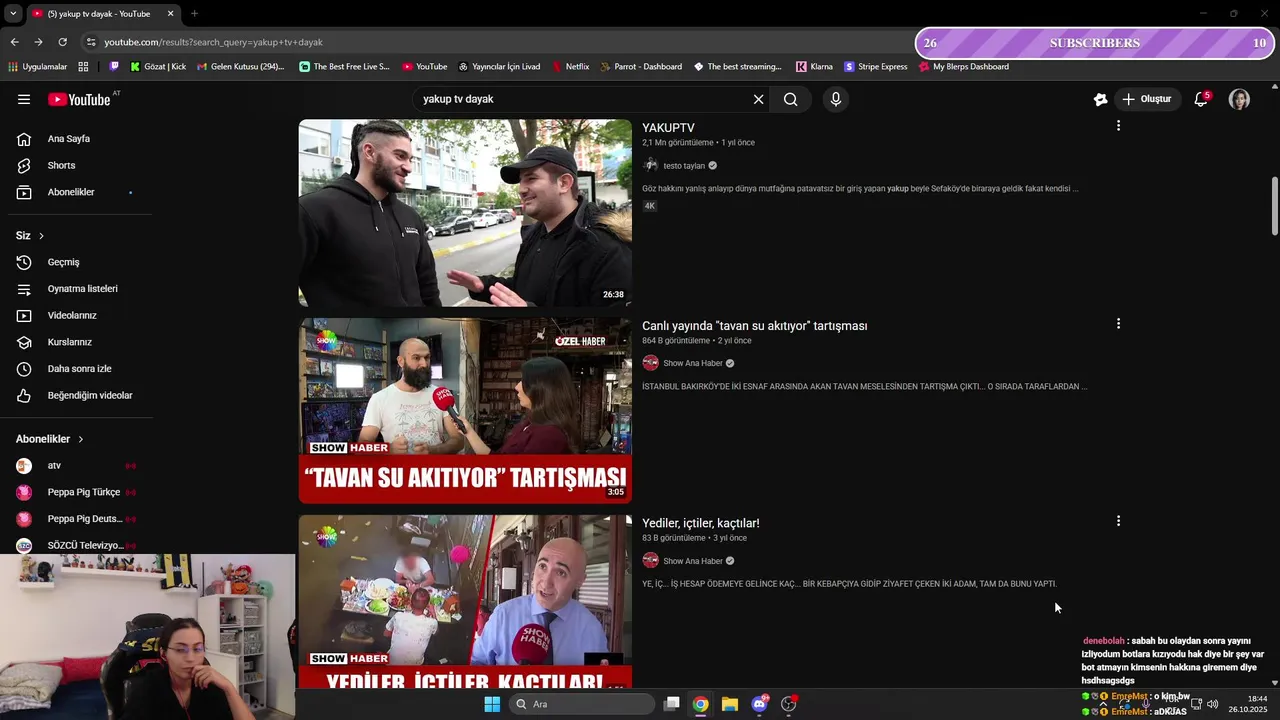Open the Parrot - Dashboard bookmark

(641, 67)
